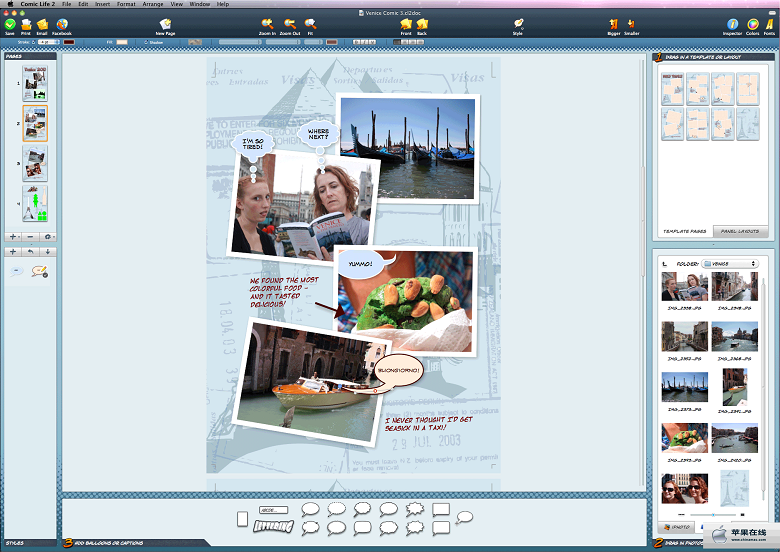Click the Save icon in toolbar
Viewport: 780px width, 552px height.
(10, 24)
